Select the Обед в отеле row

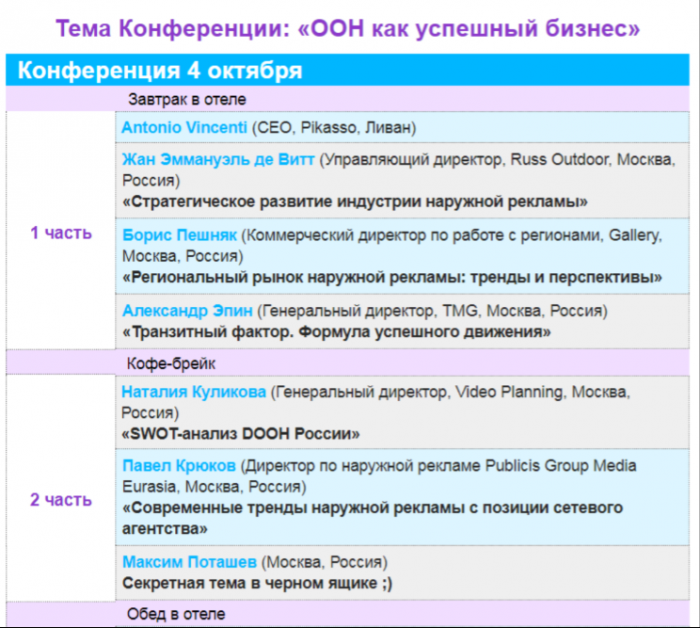click(347, 614)
